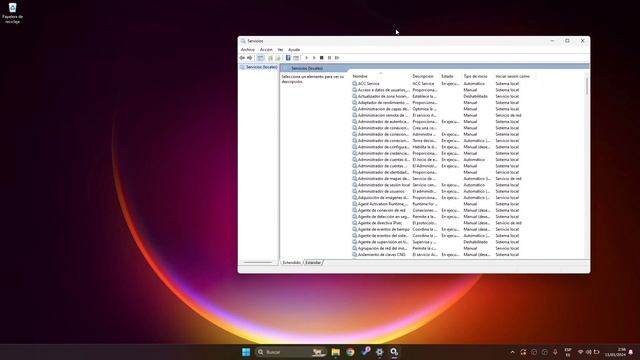The width and height of the screenshot is (640, 360).
Task: Click the Stop service square icon
Action: (x=322, y=58)
